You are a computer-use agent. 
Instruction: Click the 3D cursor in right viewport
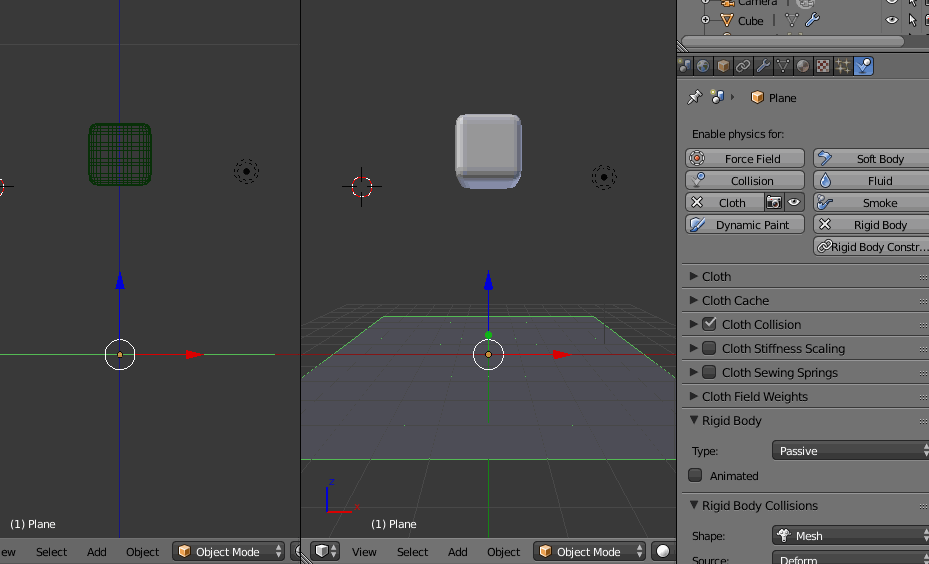coord(361,187)
